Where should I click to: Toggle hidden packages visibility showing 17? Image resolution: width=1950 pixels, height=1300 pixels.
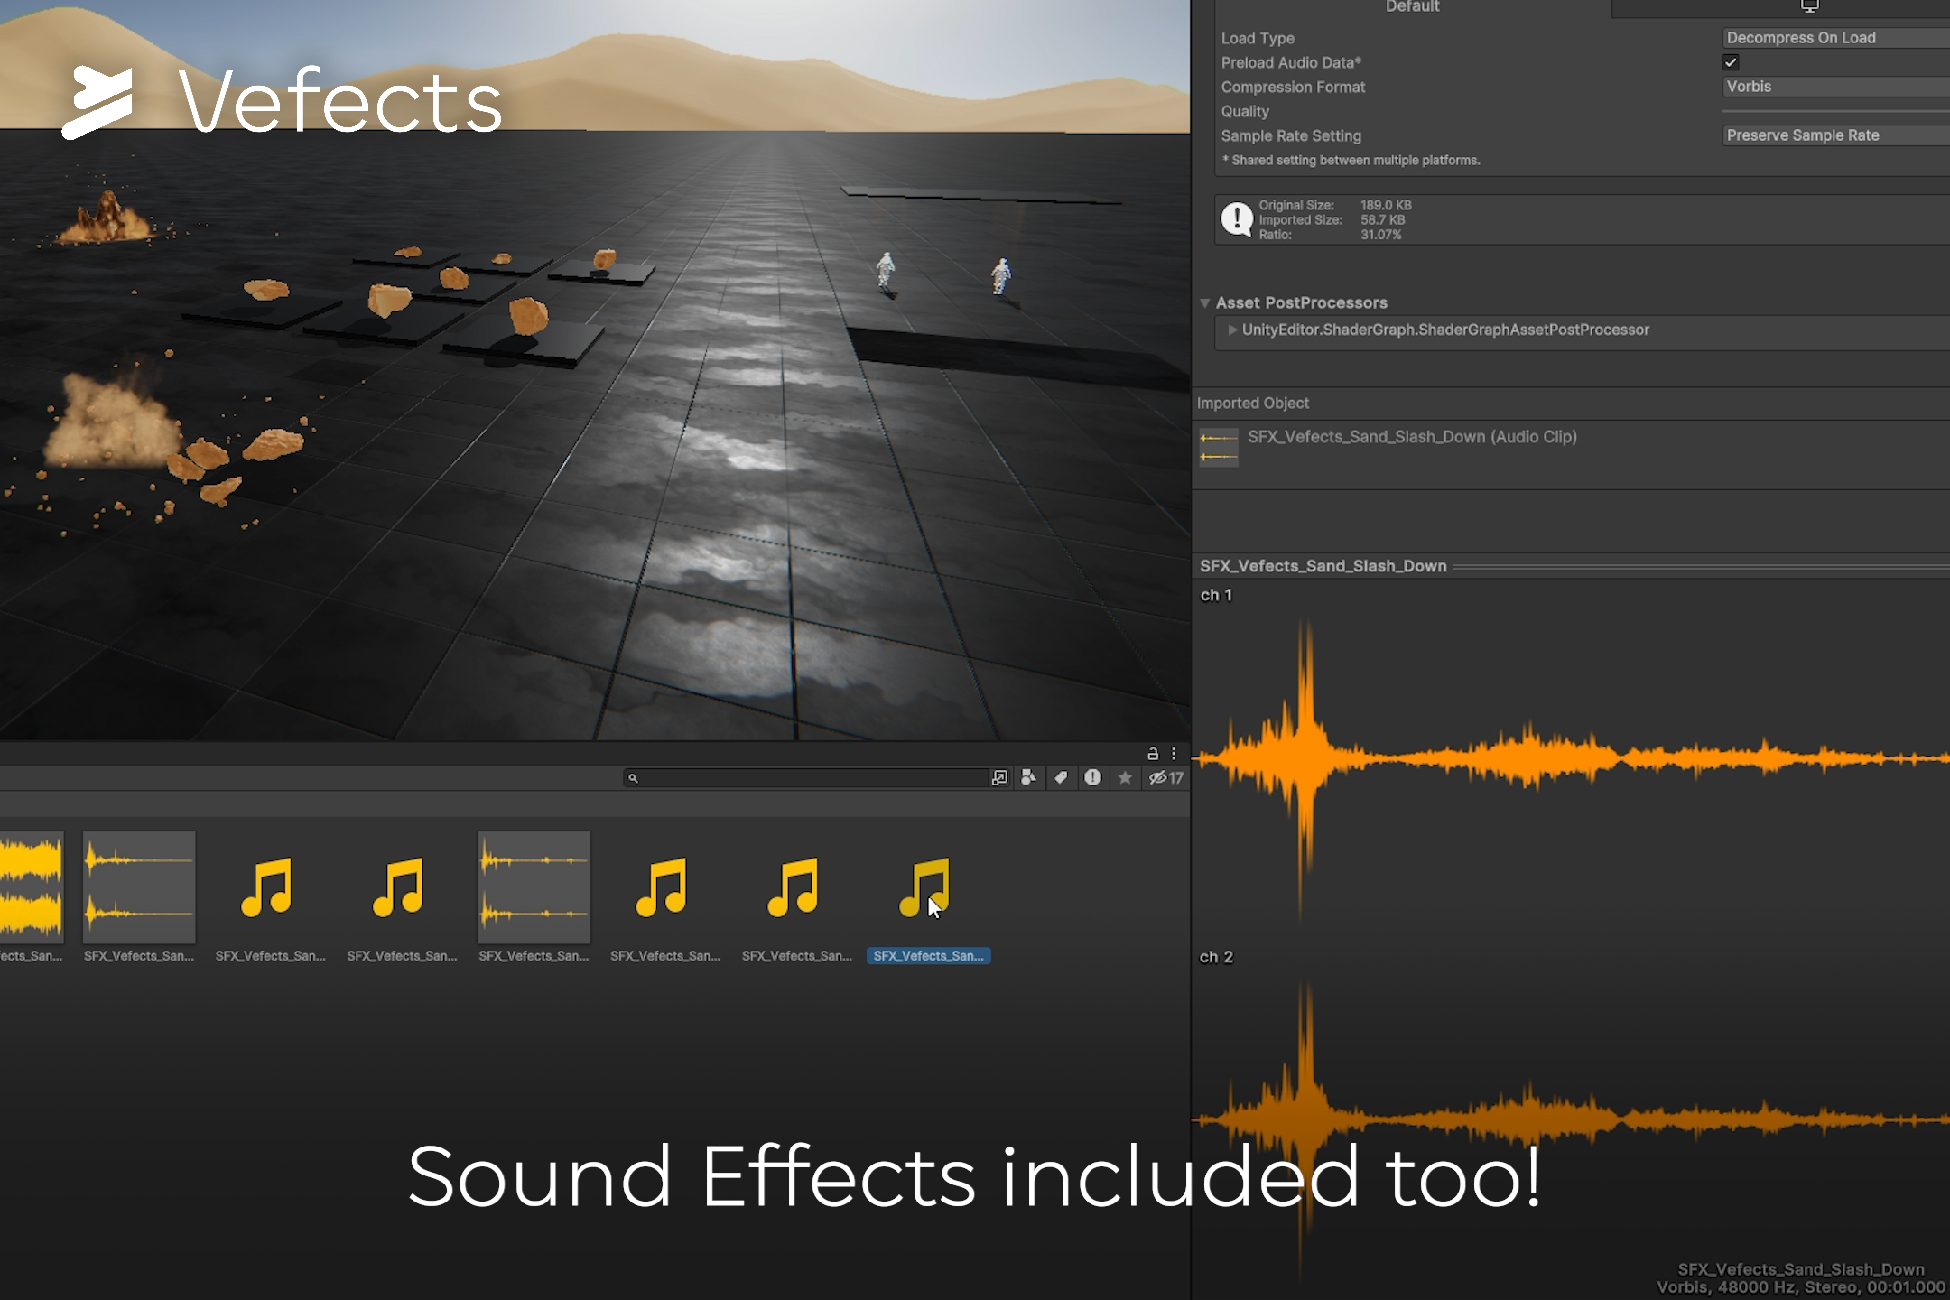[1166, 778]
